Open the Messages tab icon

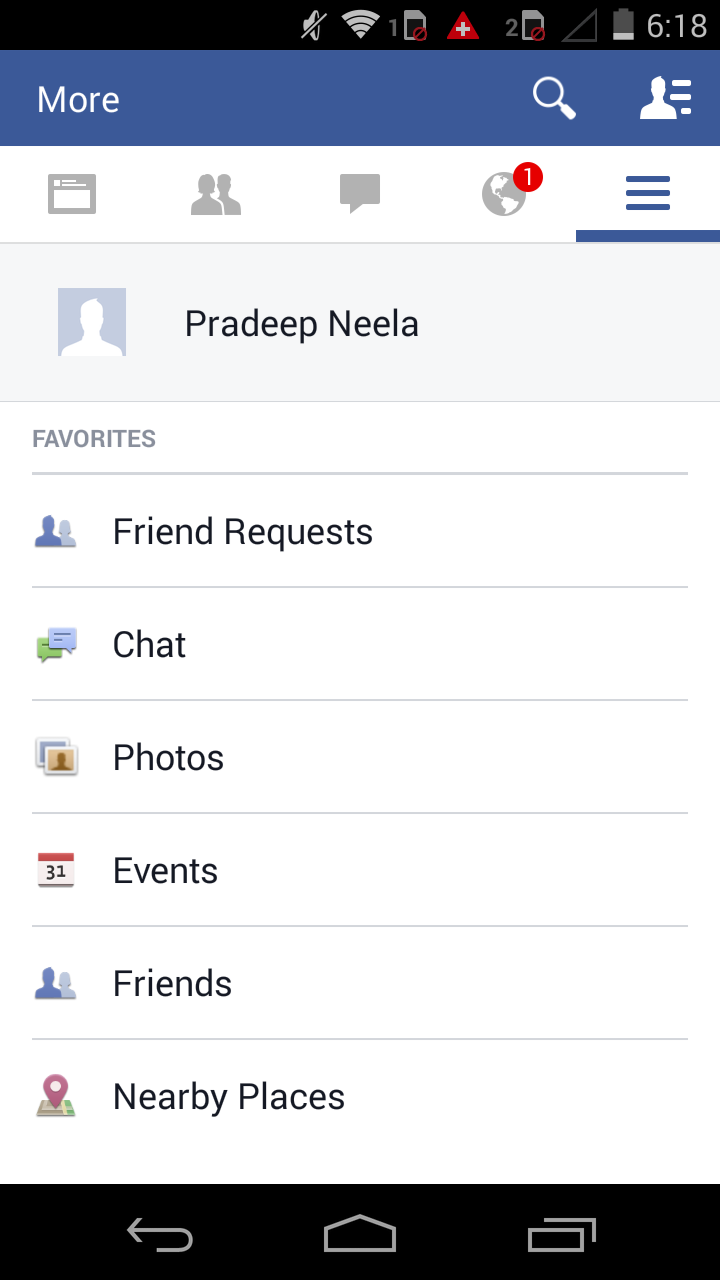[360, 193]
